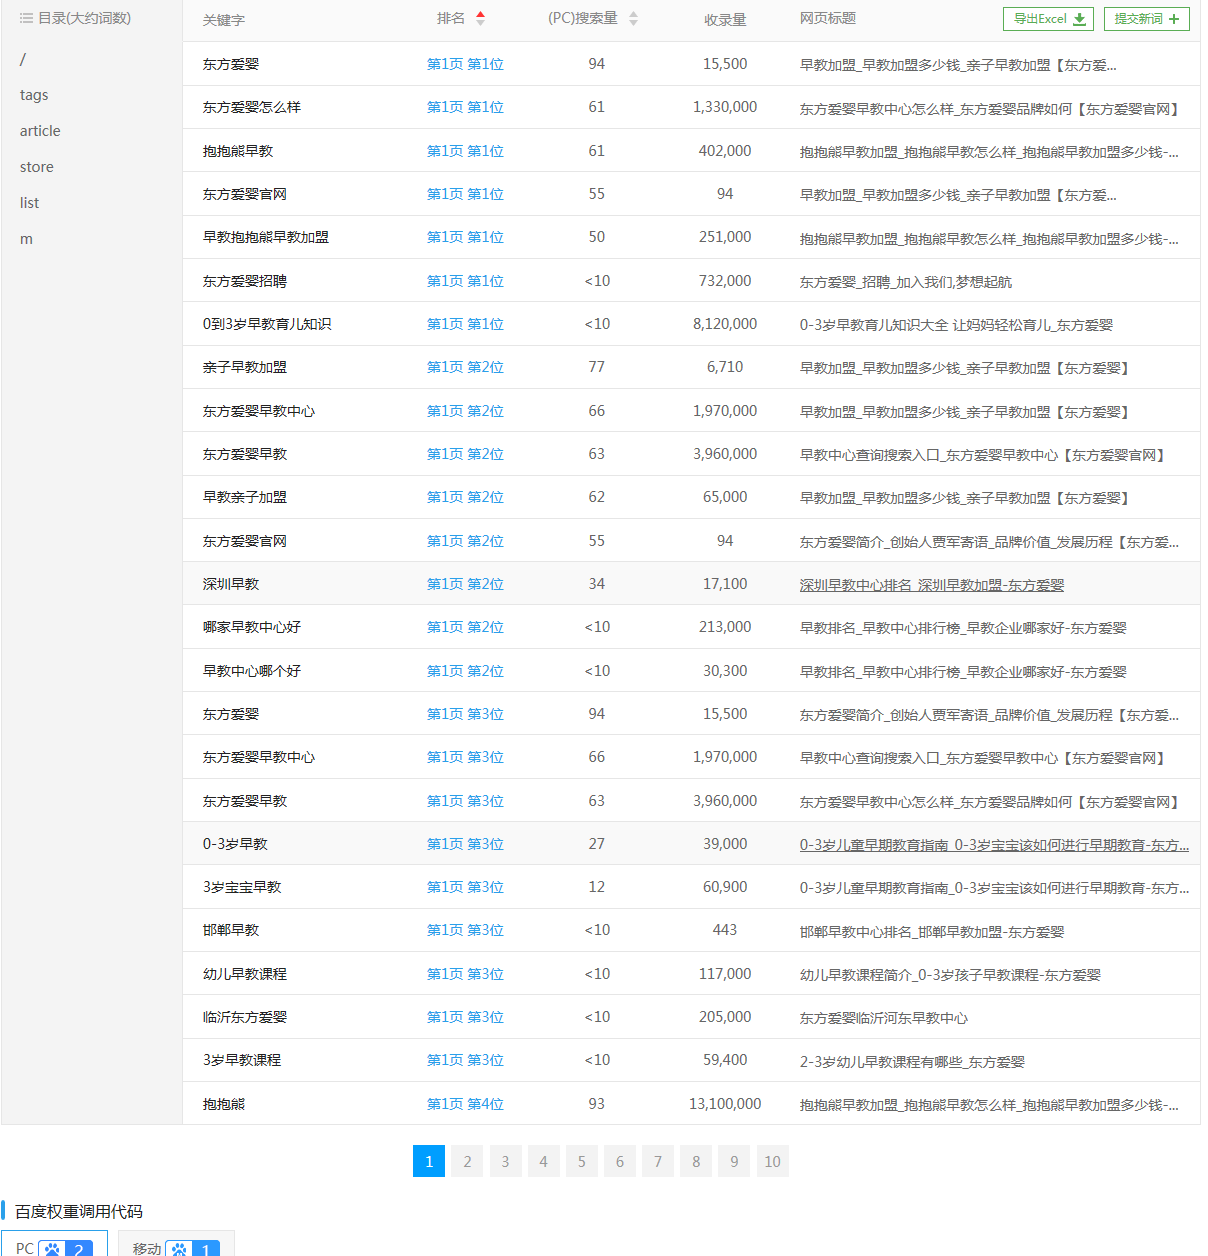Select article in the left sidebar
This screenshot has width=1208, height=1256.
pyautogui.click(x=40, y=130)
